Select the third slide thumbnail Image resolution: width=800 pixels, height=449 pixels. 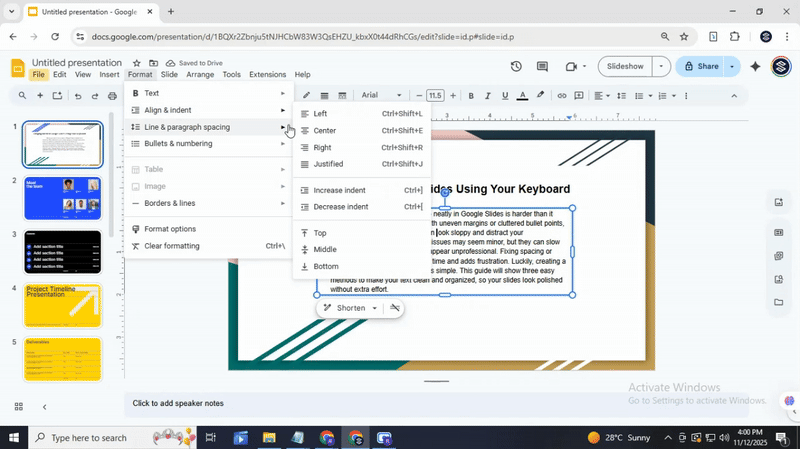62,252
